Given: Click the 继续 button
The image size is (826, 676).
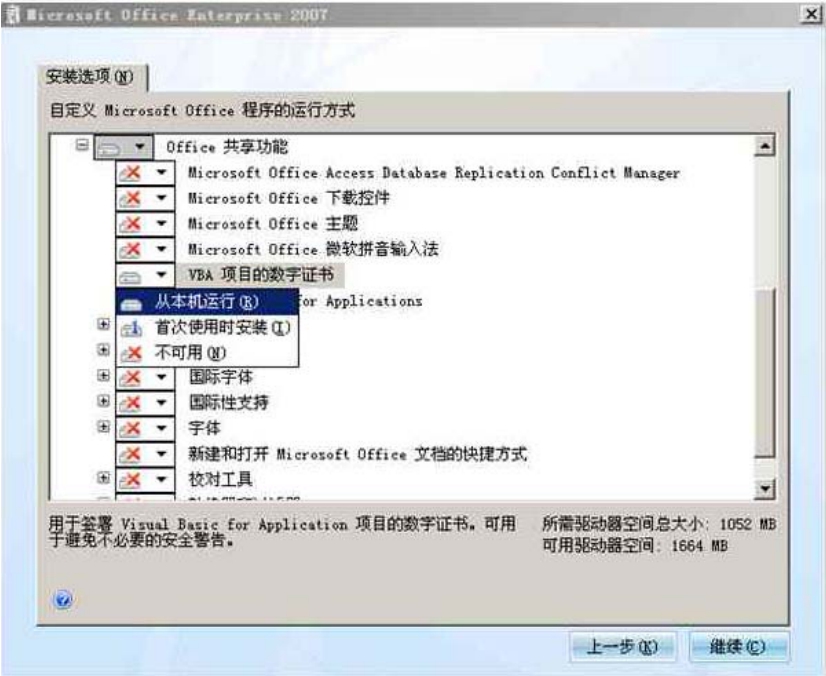Looking at the screenshot, I should tap(739, 646).
